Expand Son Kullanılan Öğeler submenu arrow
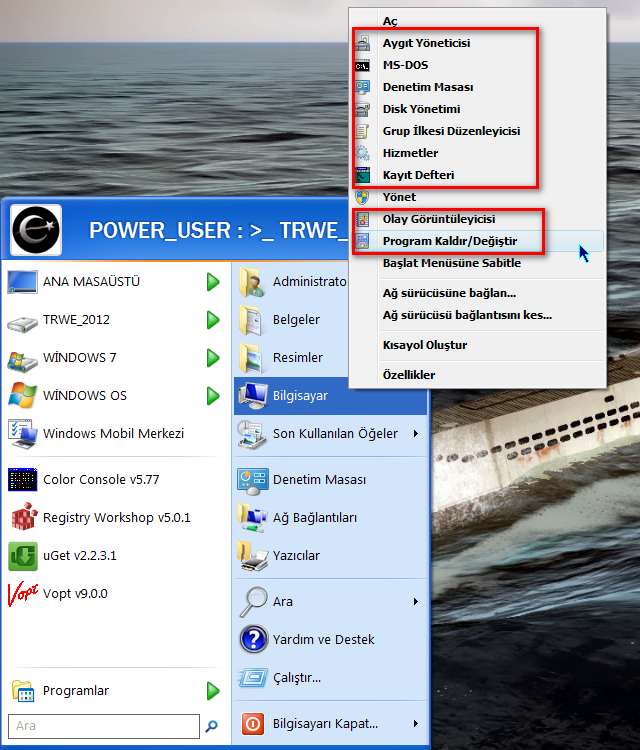The height and width of the screenshot is (750, 640). 416,433
